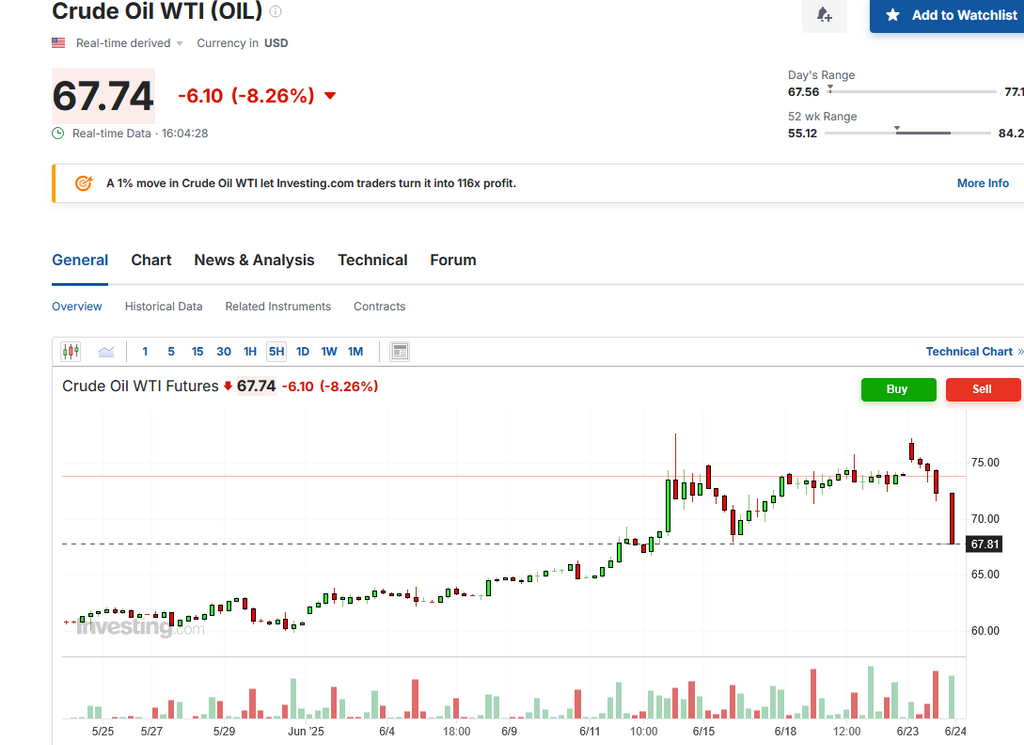Image resolution: width=1024 pixels, height=745 pixels.
Task: Select the Overview sub-tab
Action: [x=77, y=306]
